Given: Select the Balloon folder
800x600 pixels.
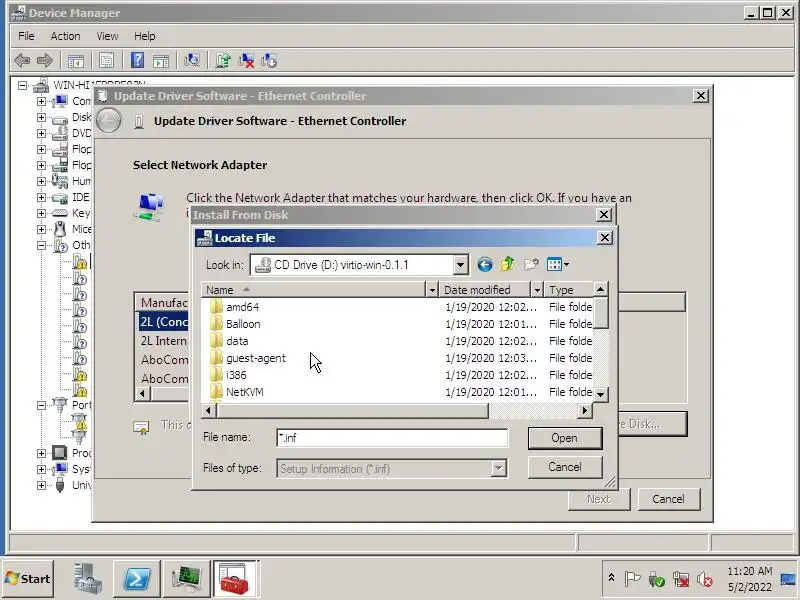Looking at the screenshot, I should pos(243,324).
